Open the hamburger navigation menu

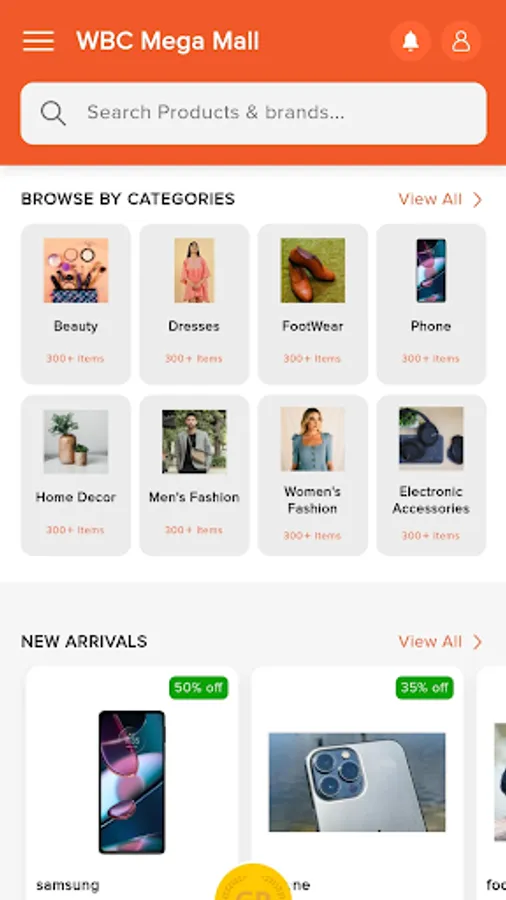point(38,41)
